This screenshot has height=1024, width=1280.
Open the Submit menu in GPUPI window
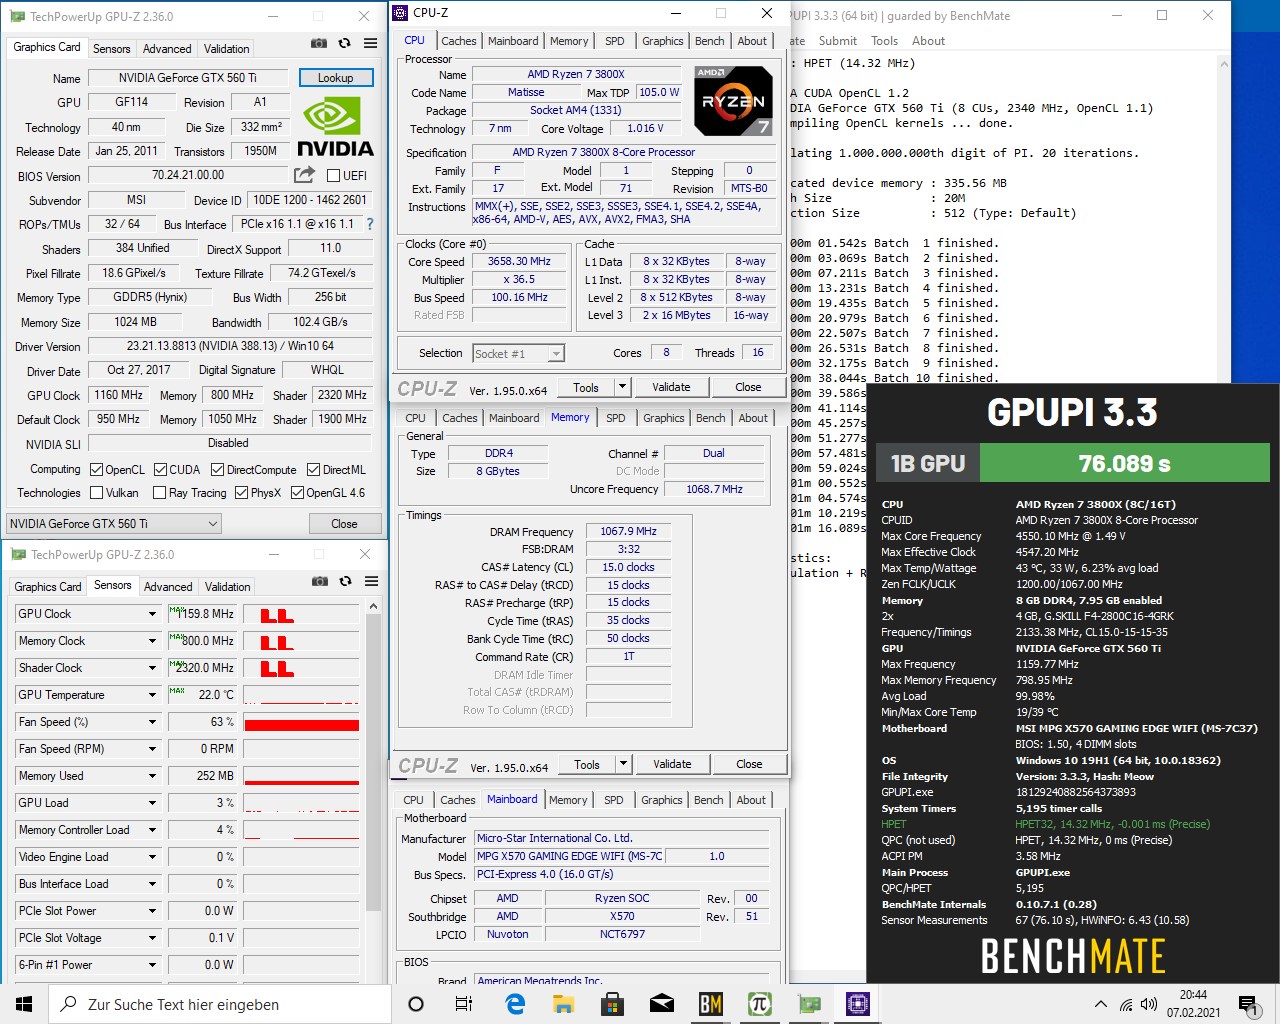838,41
